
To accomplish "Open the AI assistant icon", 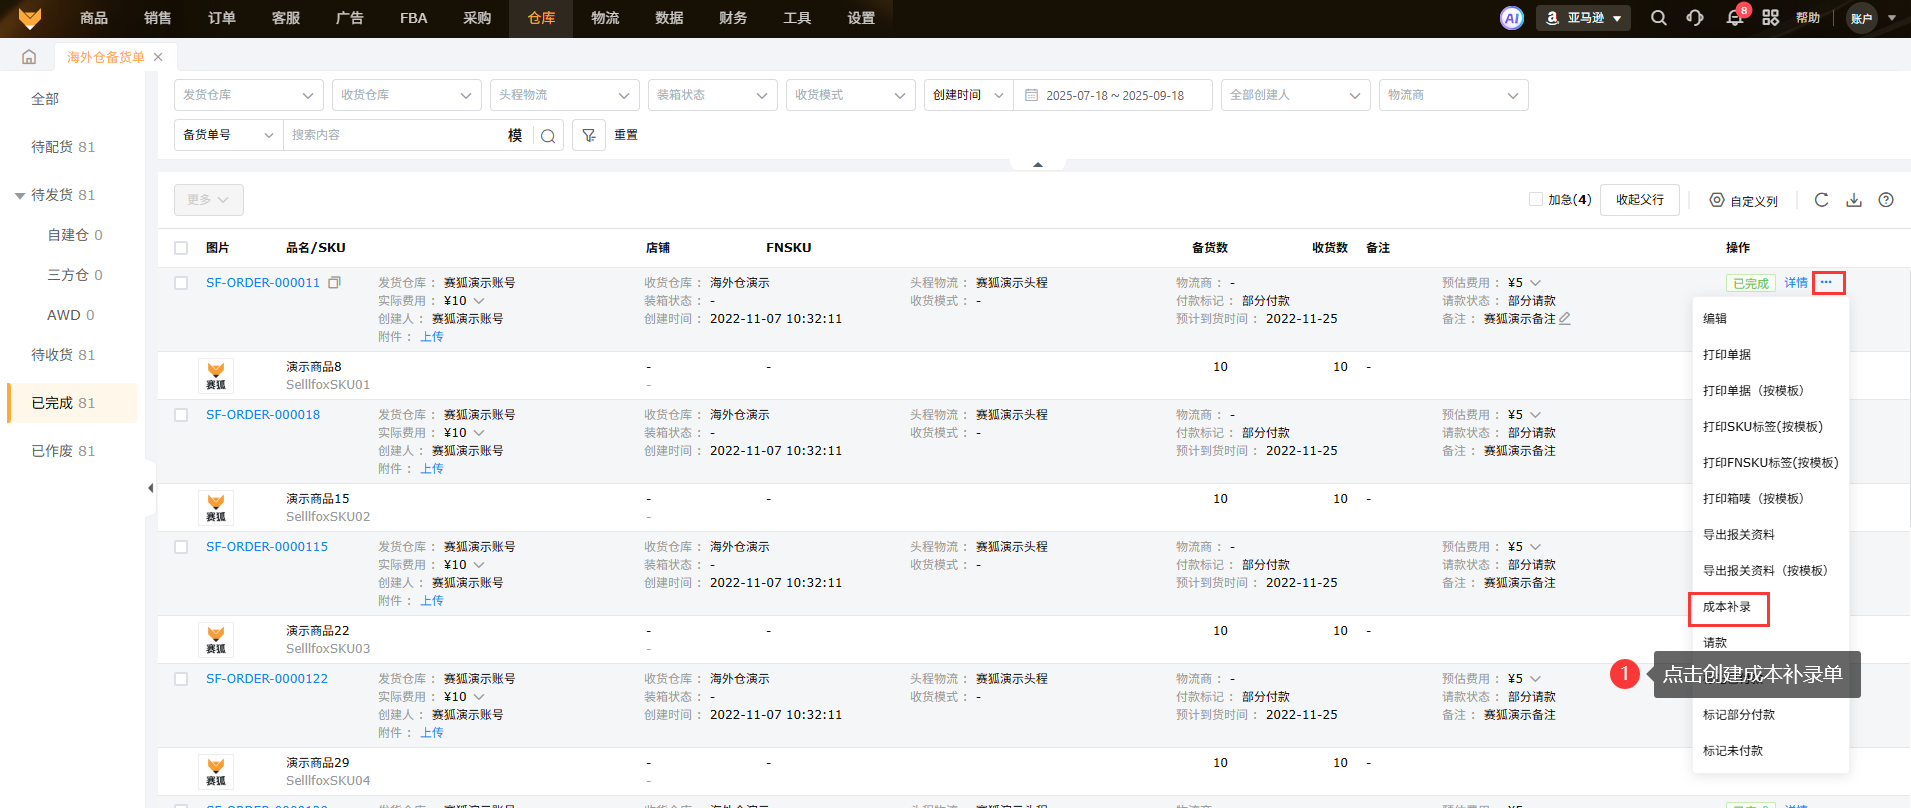I will [x=1512, y=18].
